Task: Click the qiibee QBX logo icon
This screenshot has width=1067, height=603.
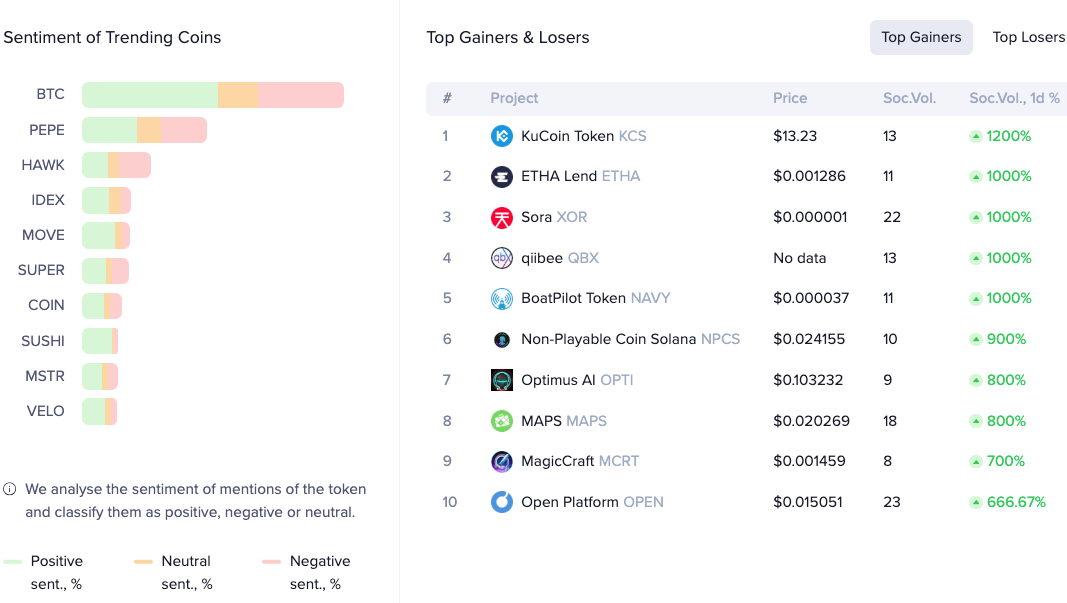Action: tap(502, 258)
